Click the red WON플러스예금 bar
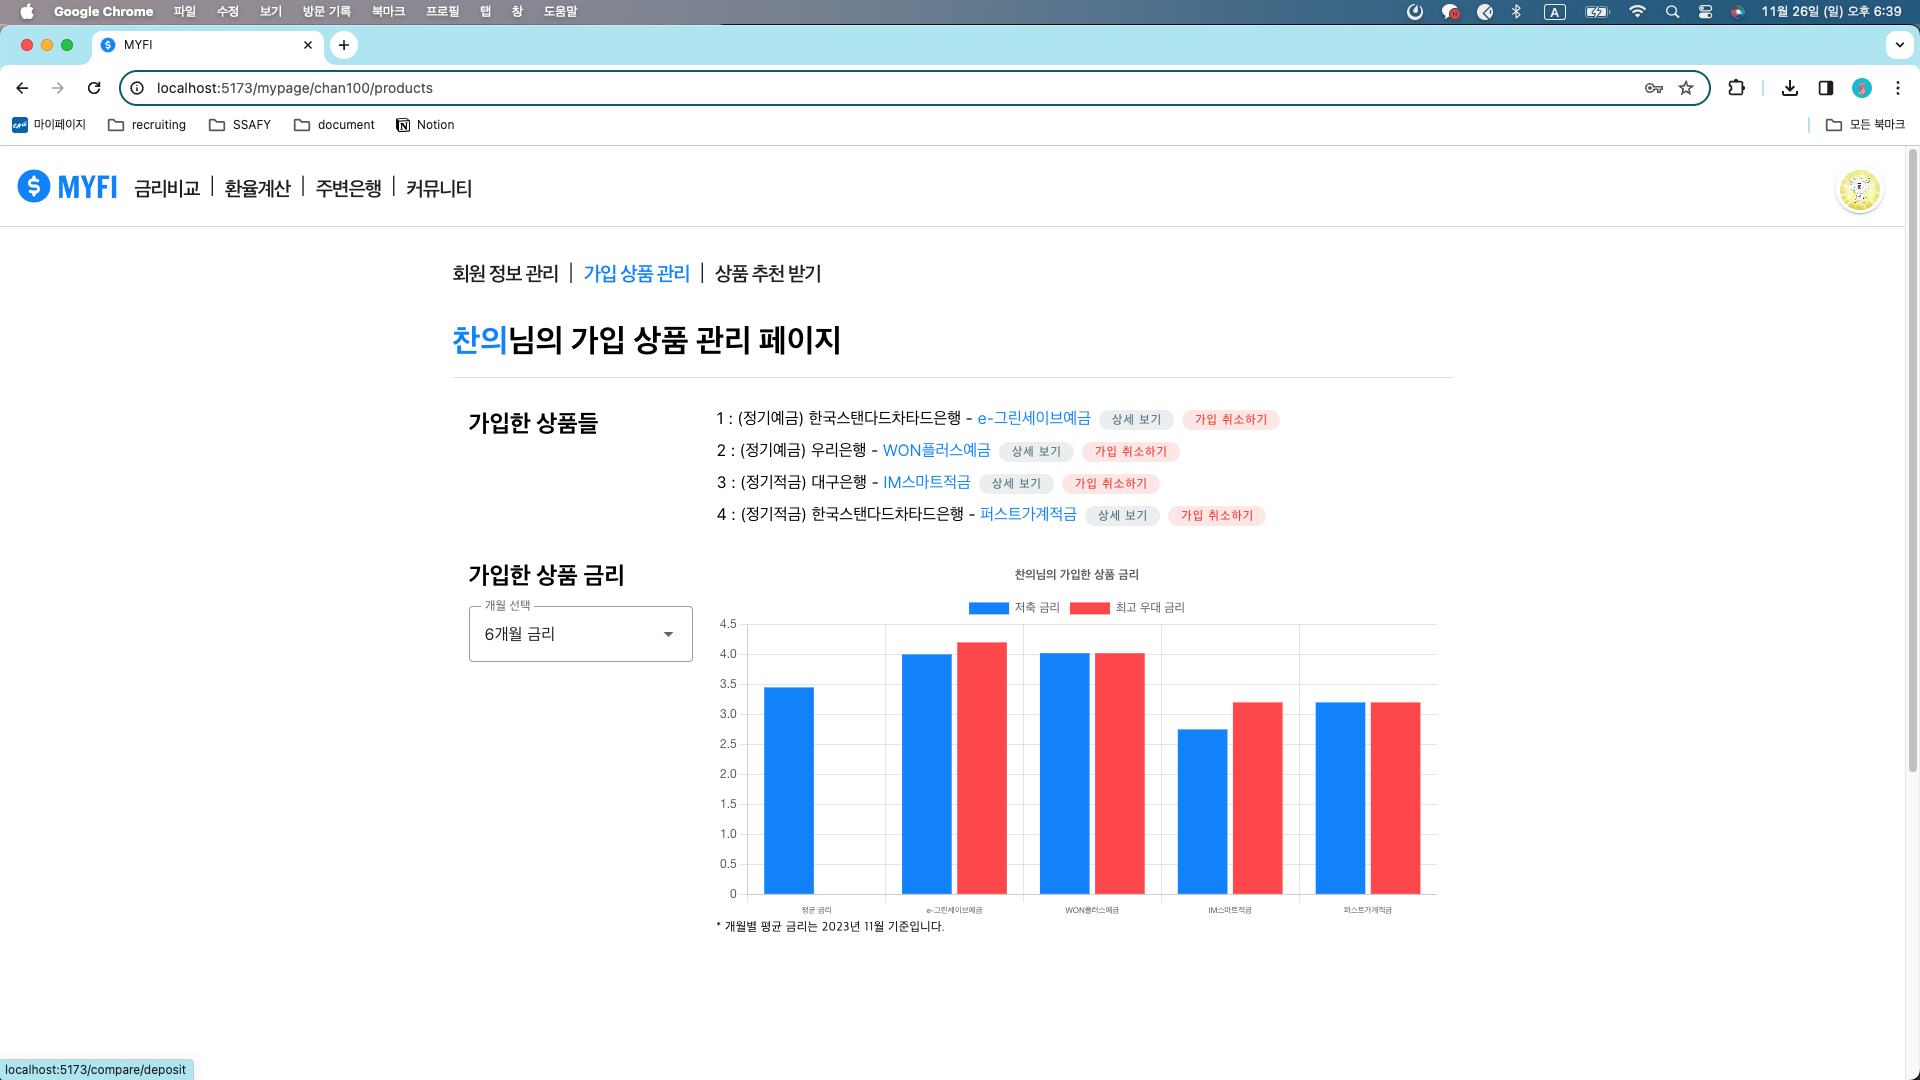Image resolution: width=1920 pixels, height=1080 pixels. 1119,772
